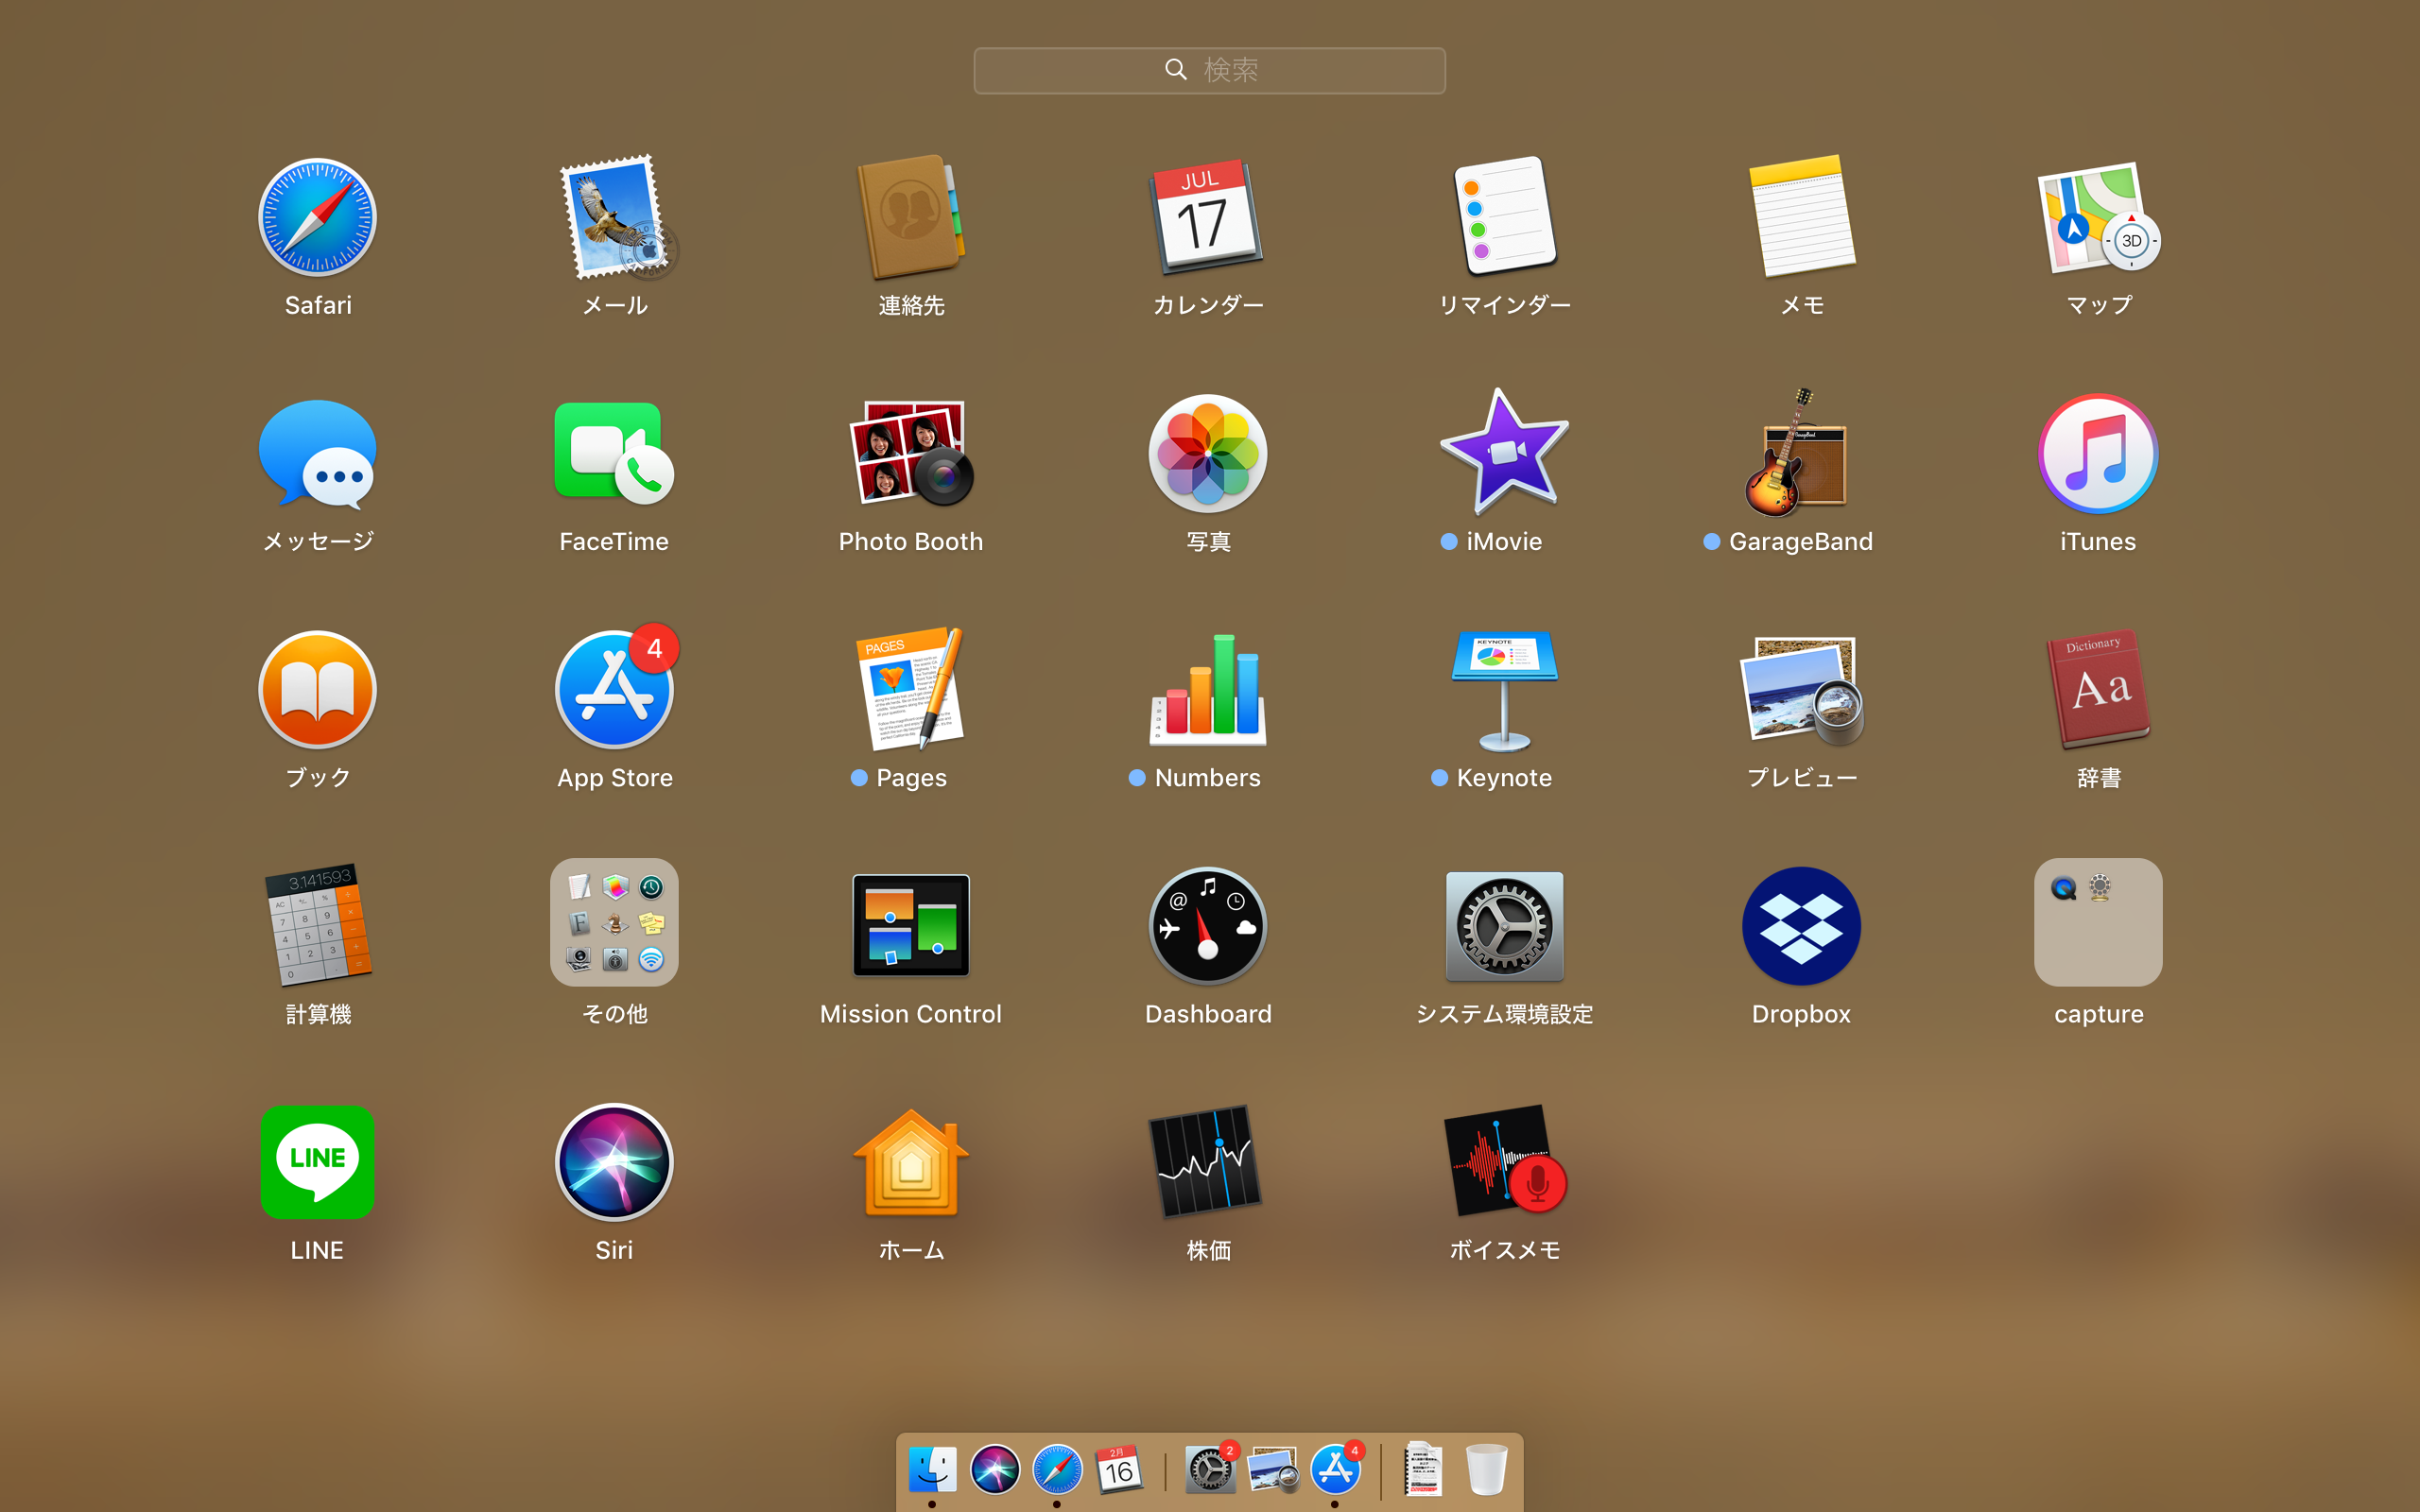Expand the capture folder
2420x1512 pixels.
[2097, 922]
